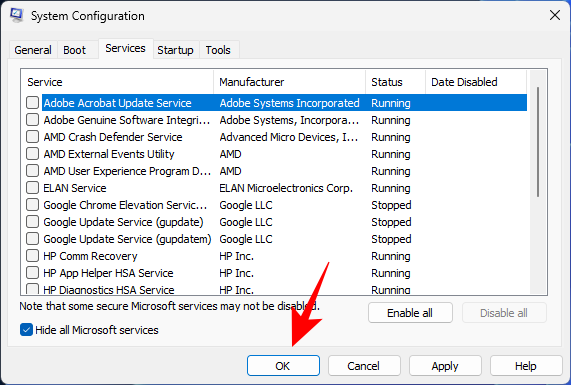Click Running status of ELAN Service
This screenshot has width=571, height=385.
(391, 188)
